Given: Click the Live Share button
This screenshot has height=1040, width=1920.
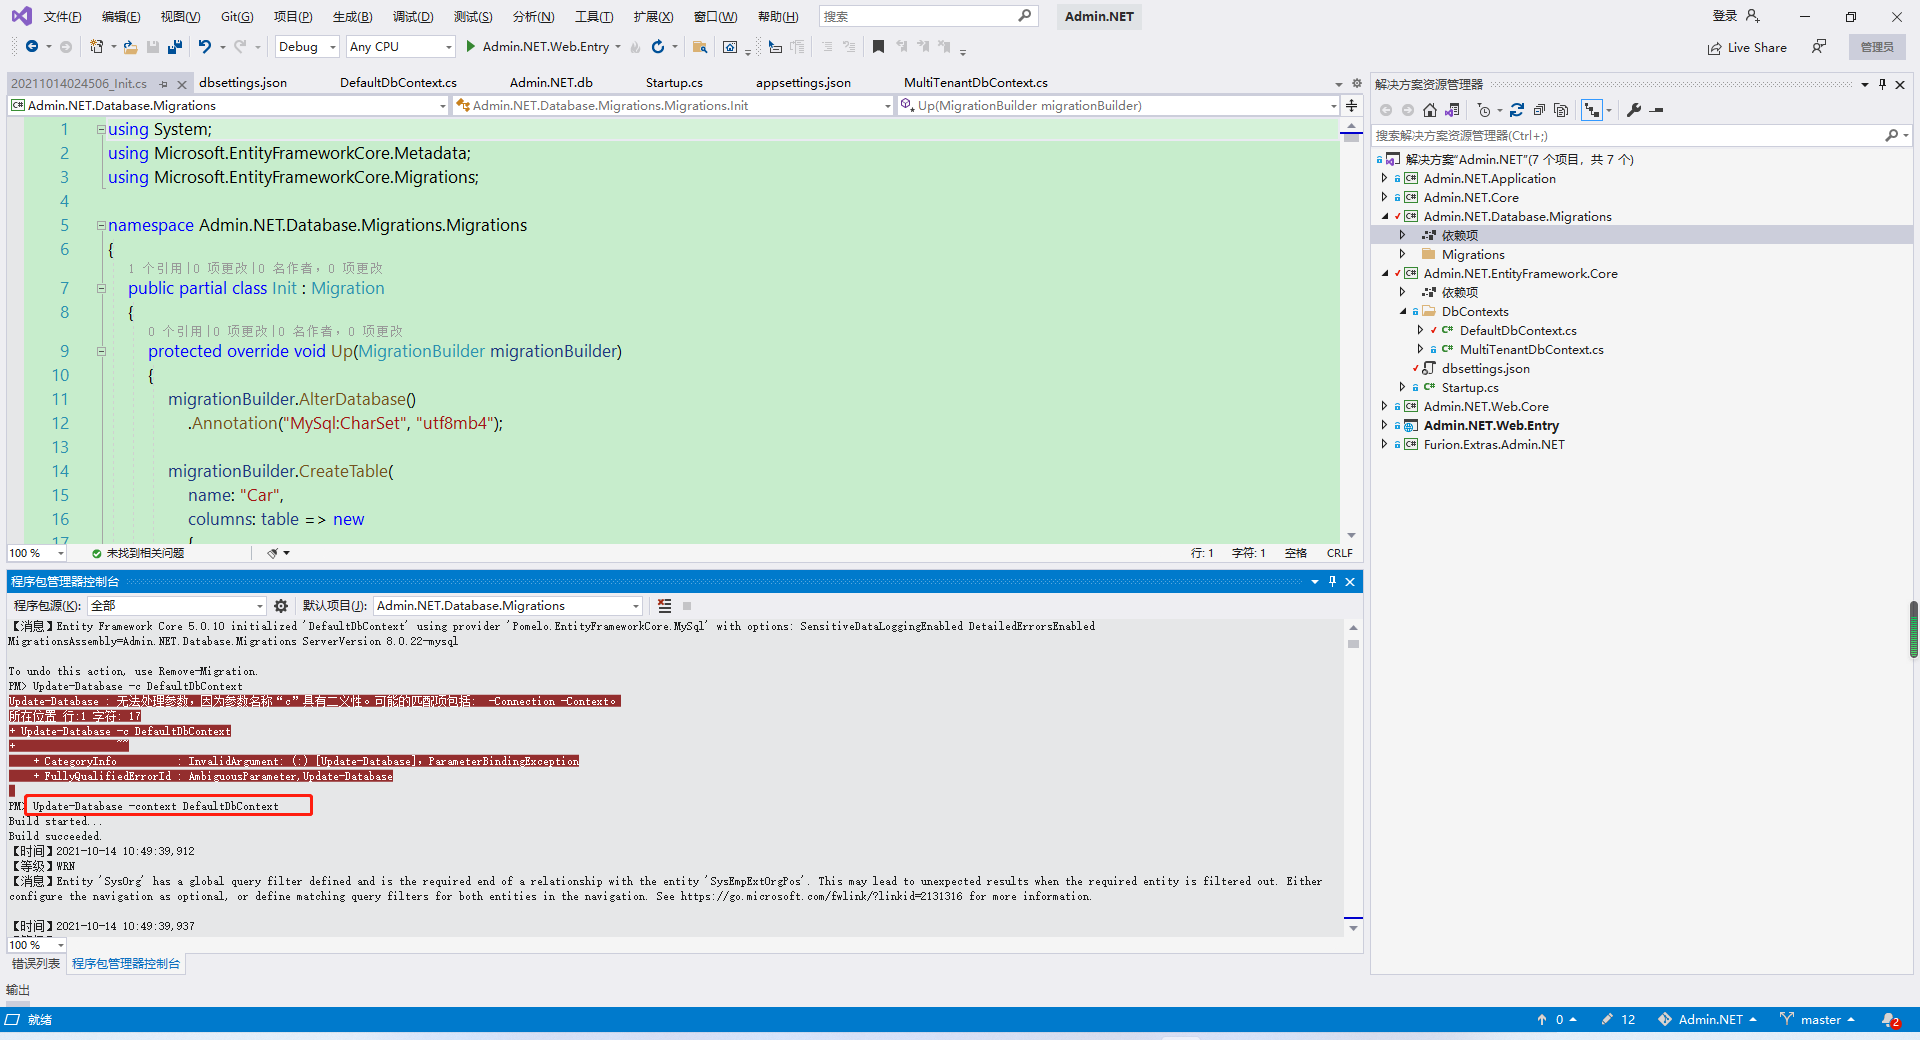Looking at the screenshot, I should pyautogui.click(x=1746, y=47).
